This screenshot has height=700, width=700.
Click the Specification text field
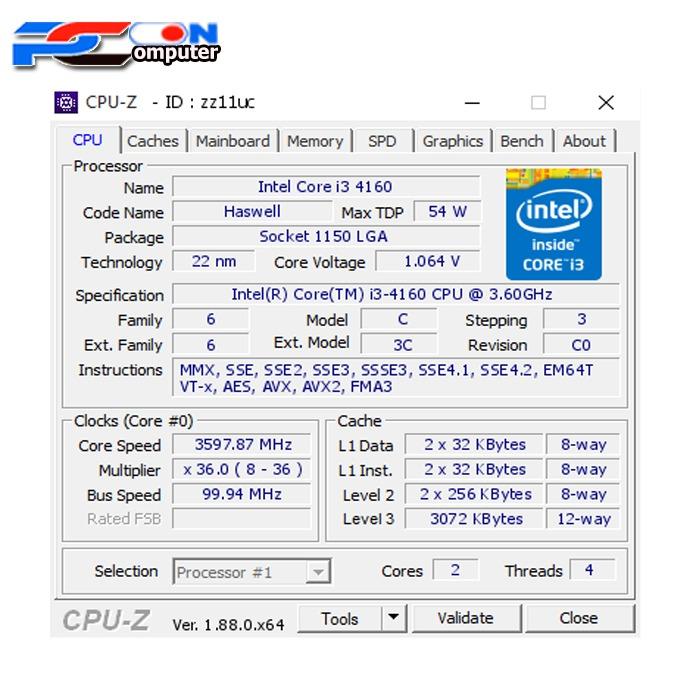(x=395, y=295)
